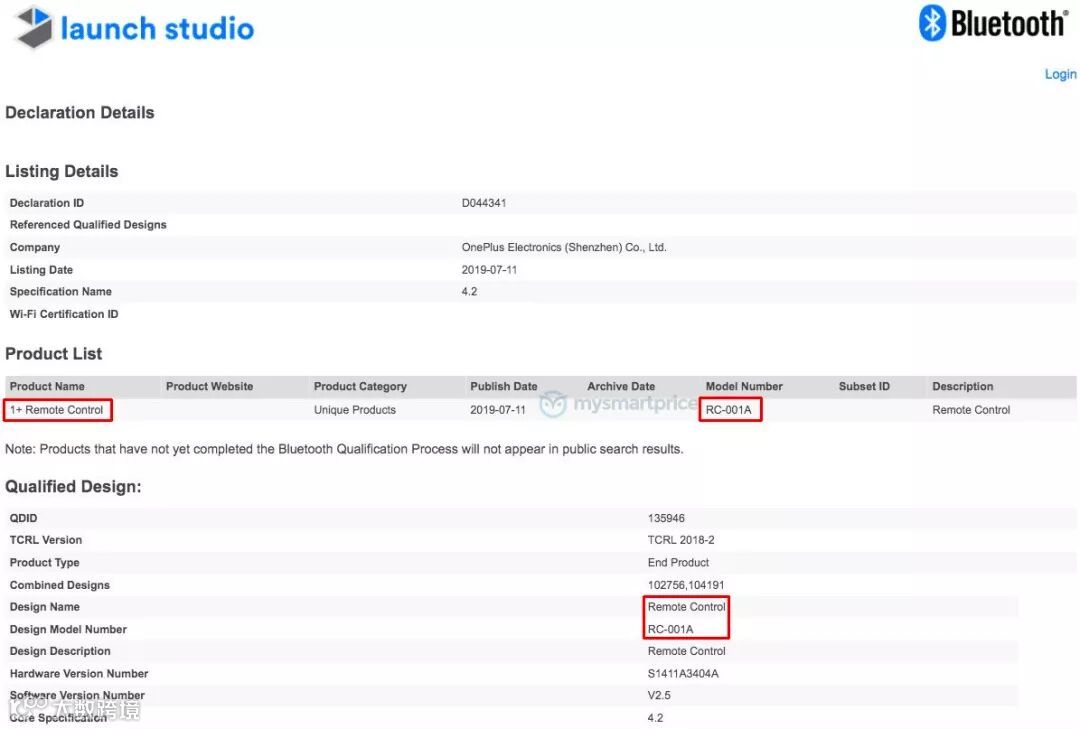This screenshot has width=1080, height=729.
Task: Click the Model Number column header
Action: click(744, 386)
